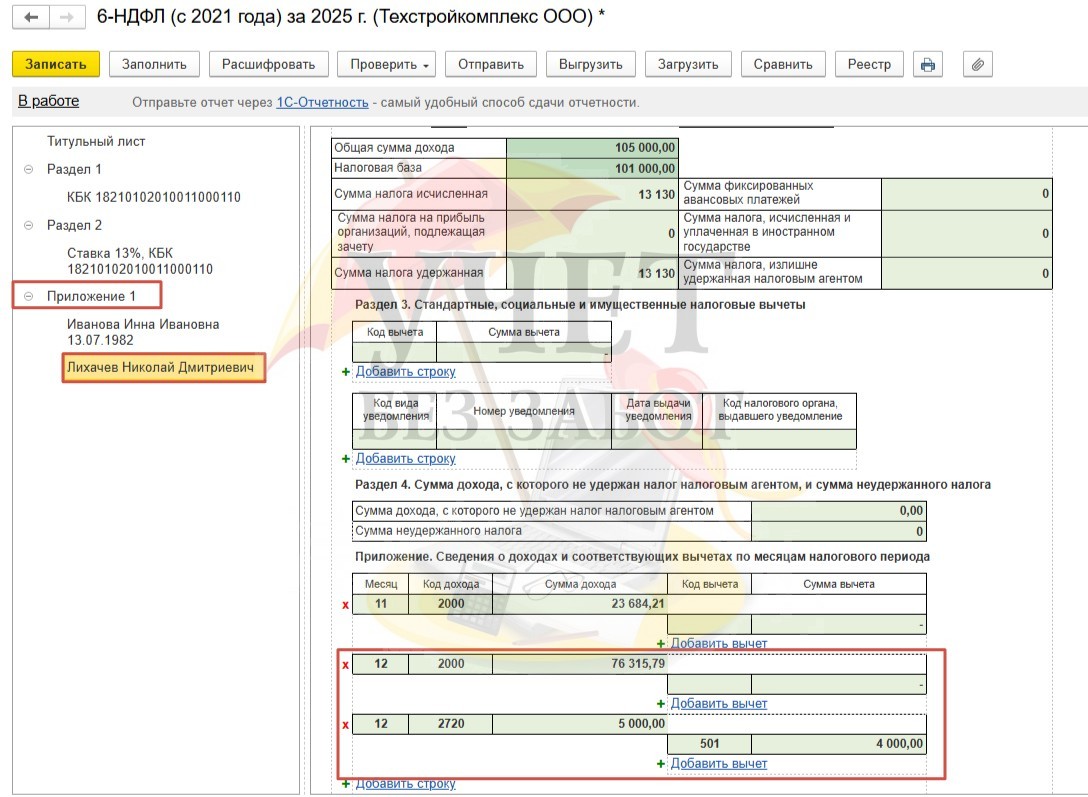The height and width of the screenshot is (797, 1088).
Task: Click the income amount field 76 315,79
Action: click(x=579, y=664)
